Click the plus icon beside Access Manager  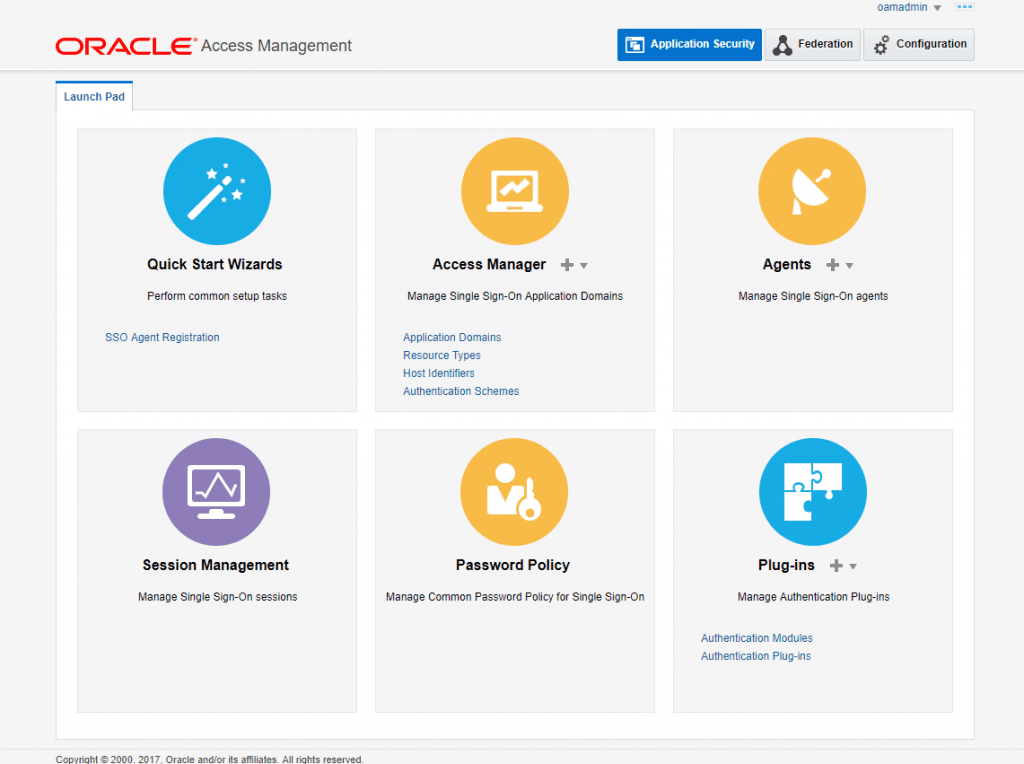tap(567, 265)
